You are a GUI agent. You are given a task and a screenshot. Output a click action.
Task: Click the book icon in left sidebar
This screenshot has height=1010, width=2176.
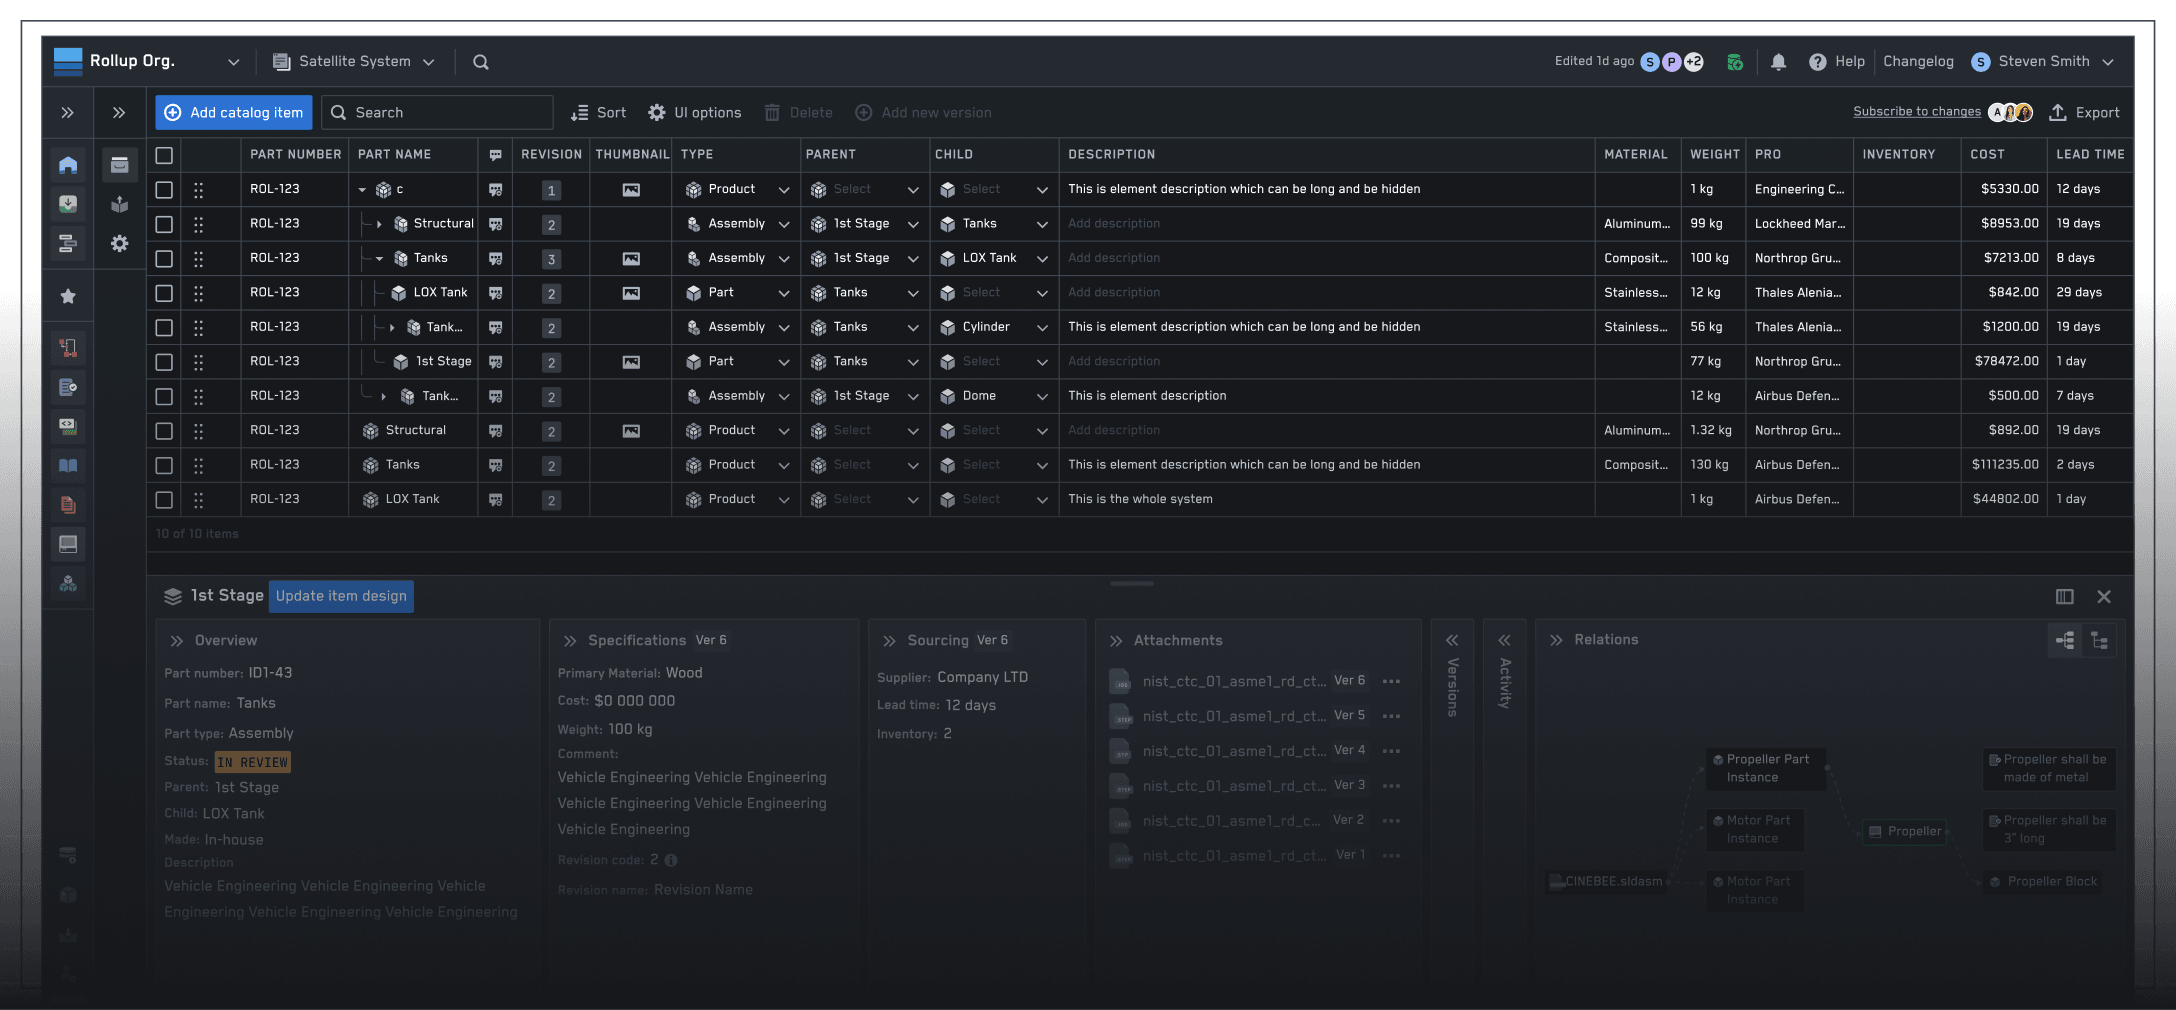(x=68, y=465)
